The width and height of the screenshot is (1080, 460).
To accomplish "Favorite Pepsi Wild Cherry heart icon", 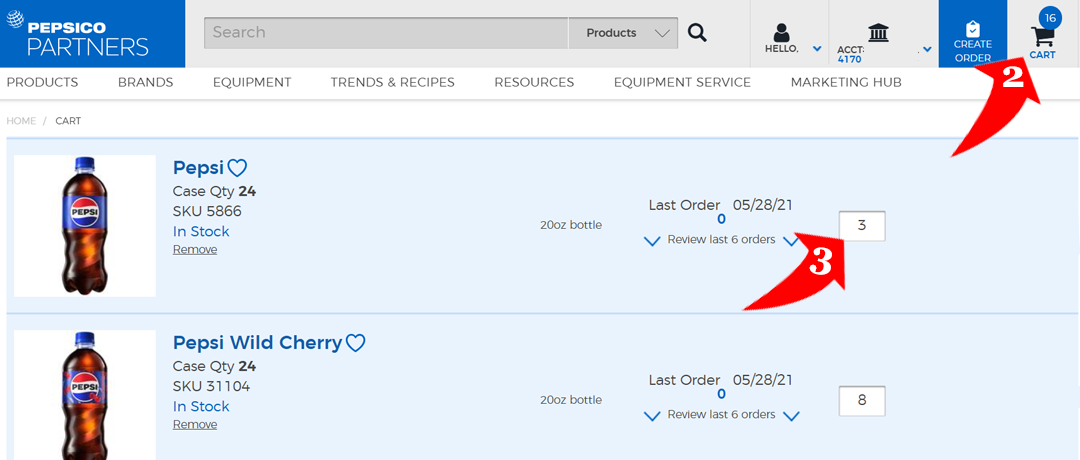I will [x=356, y=343].
